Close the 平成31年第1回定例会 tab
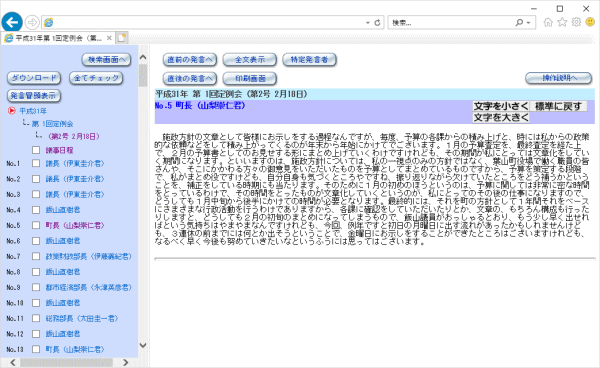 pyautogui.click(x=109, y=38)
